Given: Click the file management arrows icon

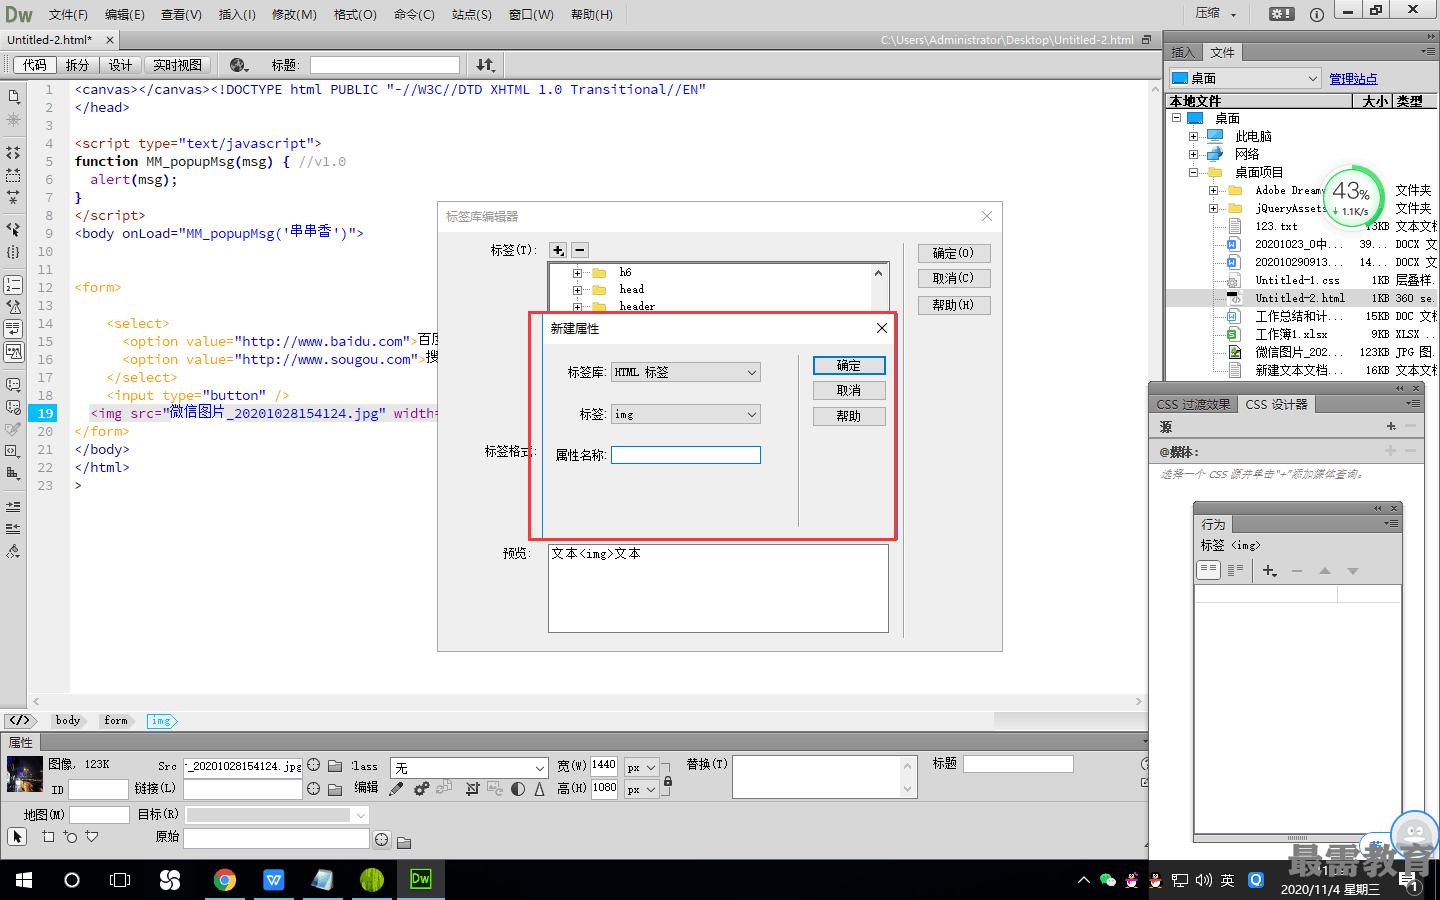Looking at the screenshot, I should click(485, 65).
